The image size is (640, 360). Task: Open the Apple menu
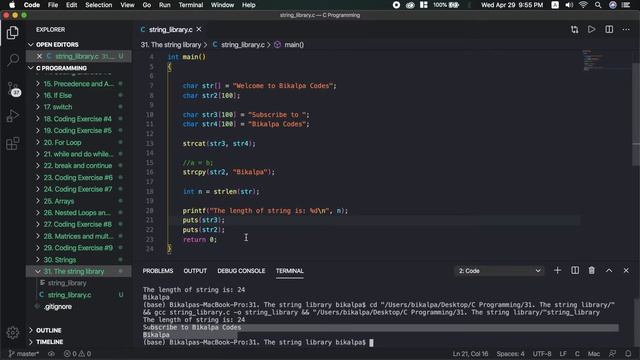(12, 5)
